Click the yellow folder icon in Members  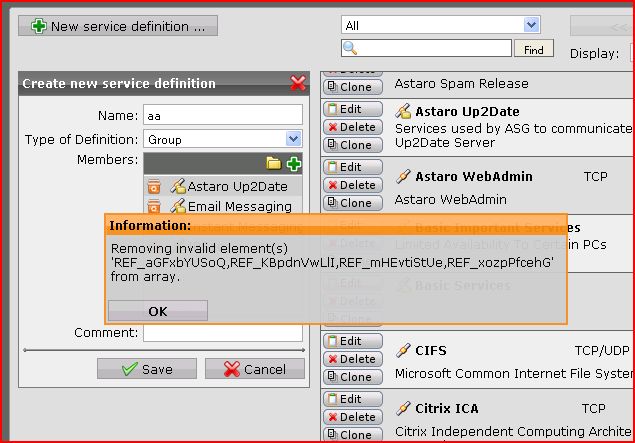click(274, 164)
